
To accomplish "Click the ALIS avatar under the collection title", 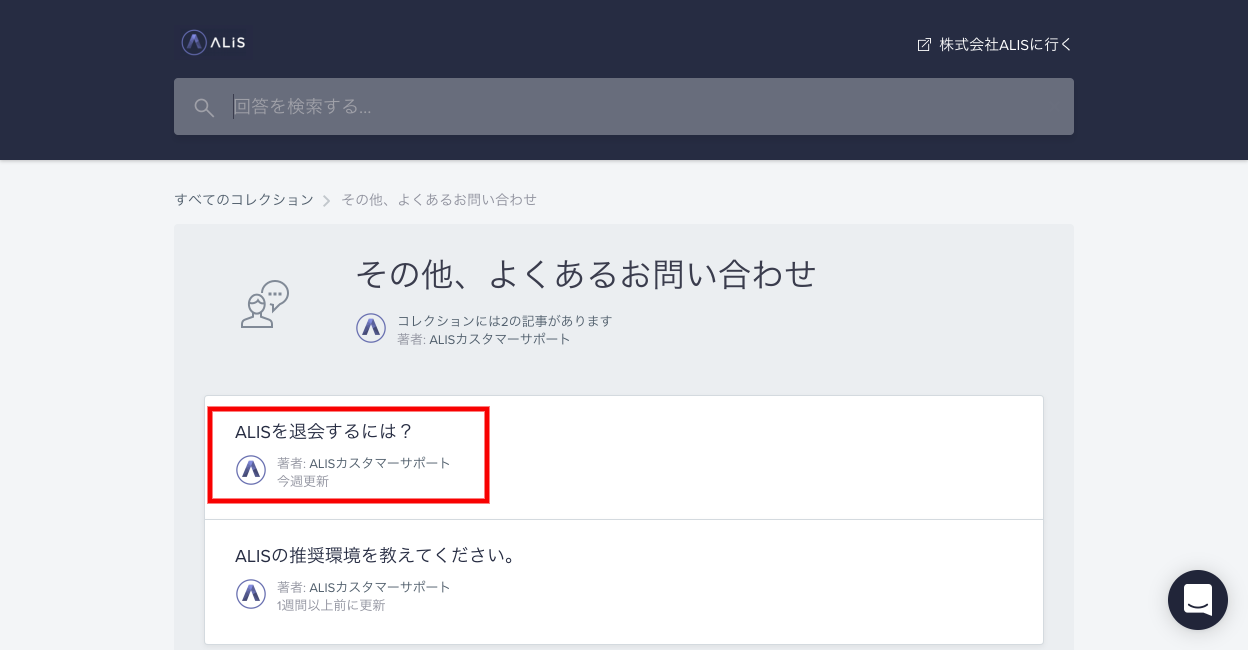I will [371, 328].
